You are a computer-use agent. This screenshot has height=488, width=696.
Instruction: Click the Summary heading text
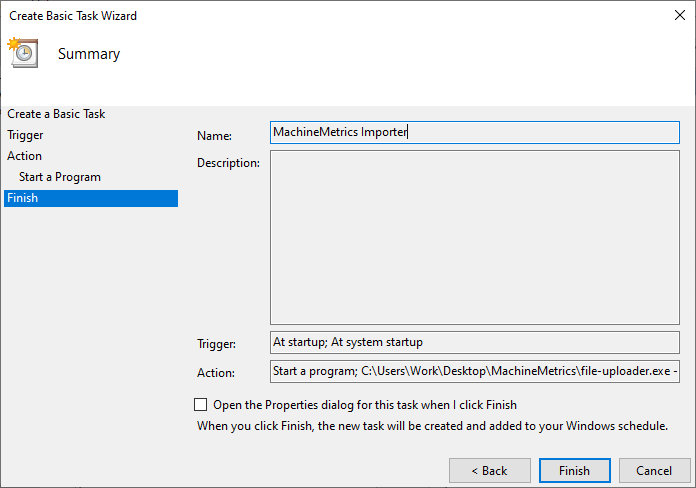coord(89,54)
